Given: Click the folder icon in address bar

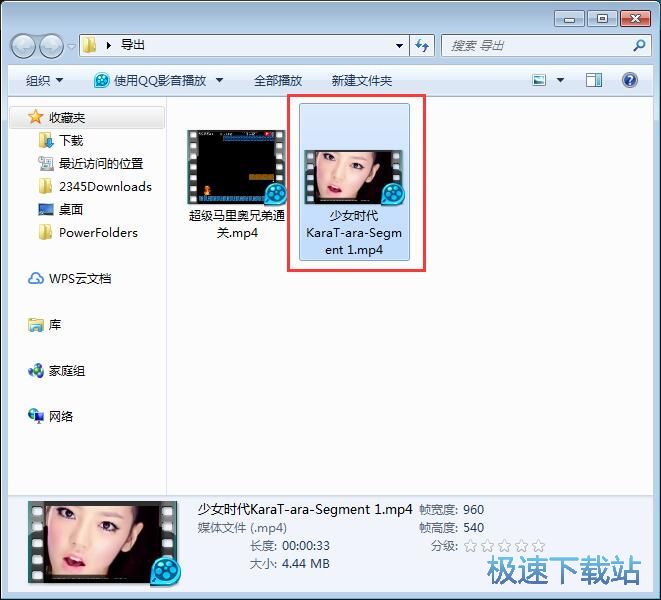Looking at the screenshot, I should pos(89,45).
